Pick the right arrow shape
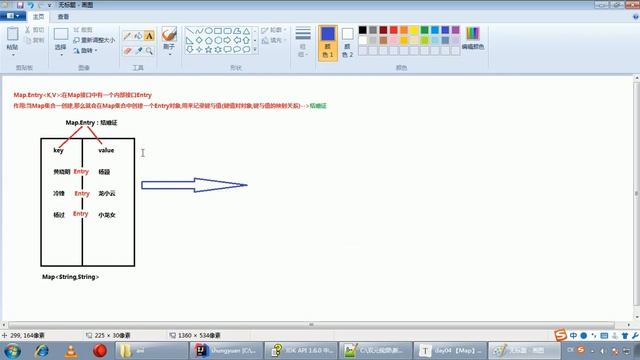The width and height of the screenshot is (640, 360). click(227, 40)
